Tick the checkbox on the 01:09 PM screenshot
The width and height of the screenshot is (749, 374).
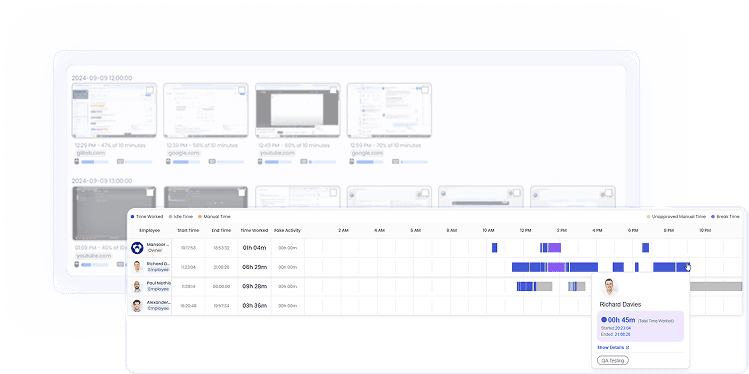tap(150, 193)
